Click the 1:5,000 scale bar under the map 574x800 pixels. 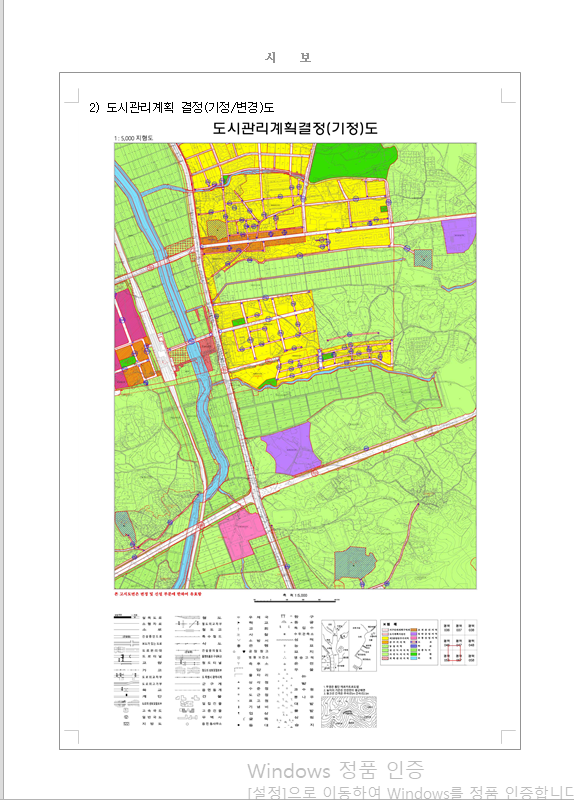click(x=296, y=598)
